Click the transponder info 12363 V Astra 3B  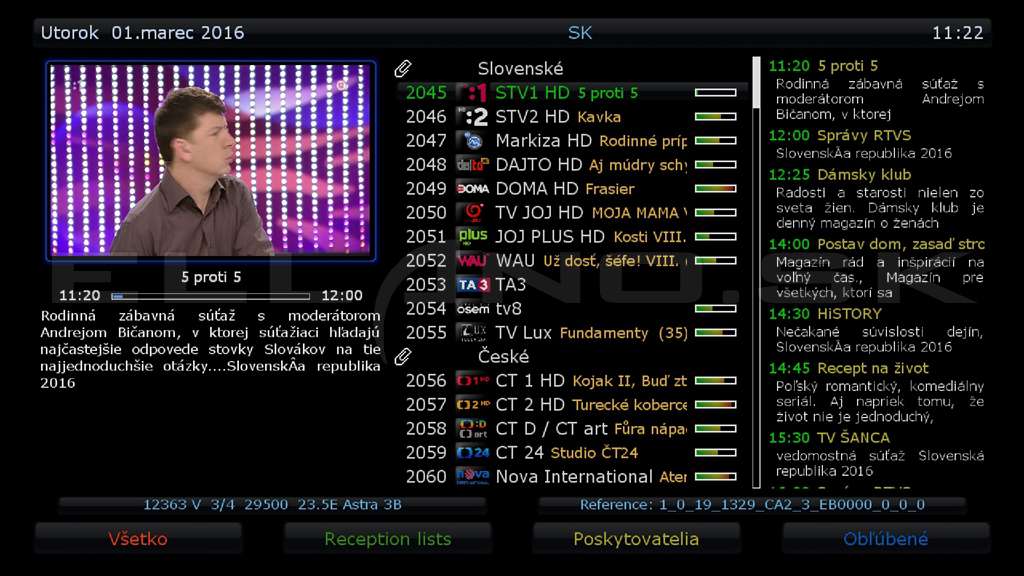click(272, 505)
